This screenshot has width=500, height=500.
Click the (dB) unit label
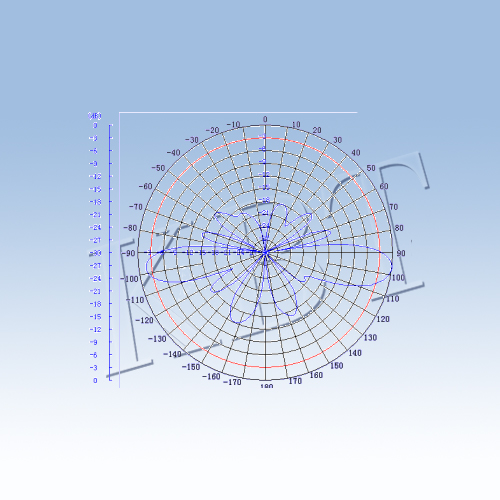pos(95,116)
